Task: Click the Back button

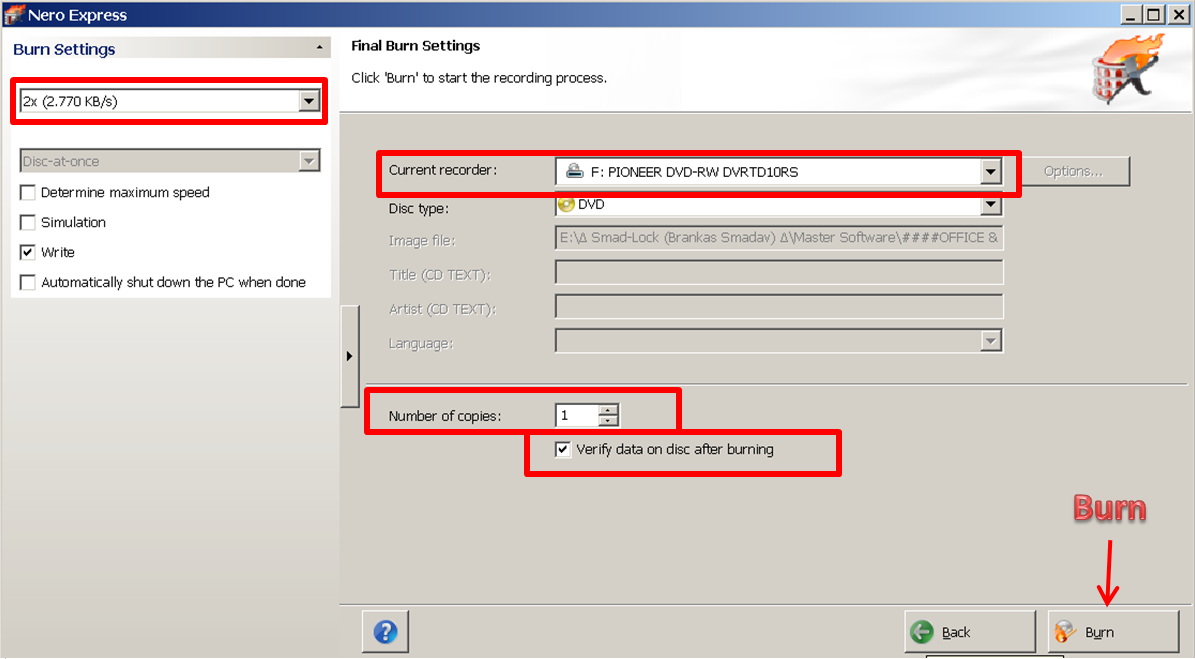Action: click(x=969, y=632)
